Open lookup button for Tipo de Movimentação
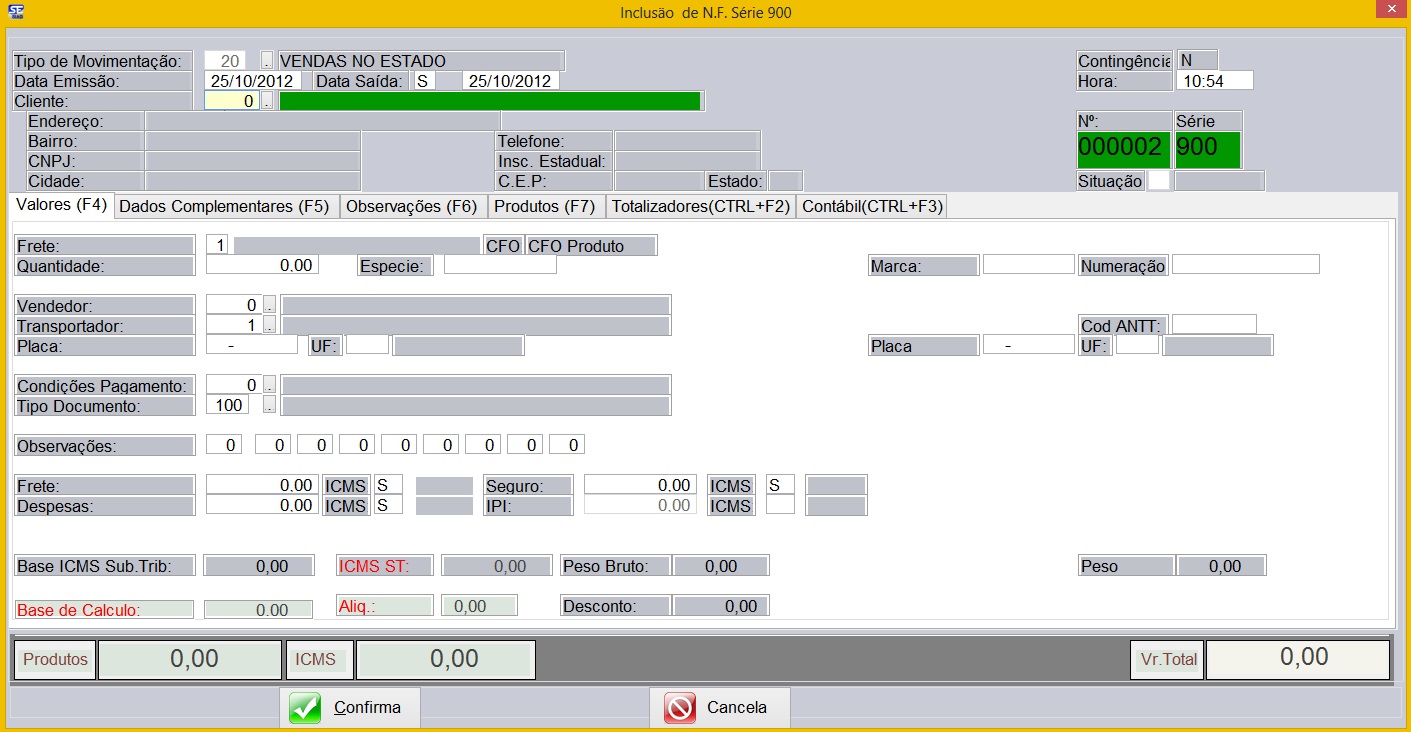 pos(267,61)
